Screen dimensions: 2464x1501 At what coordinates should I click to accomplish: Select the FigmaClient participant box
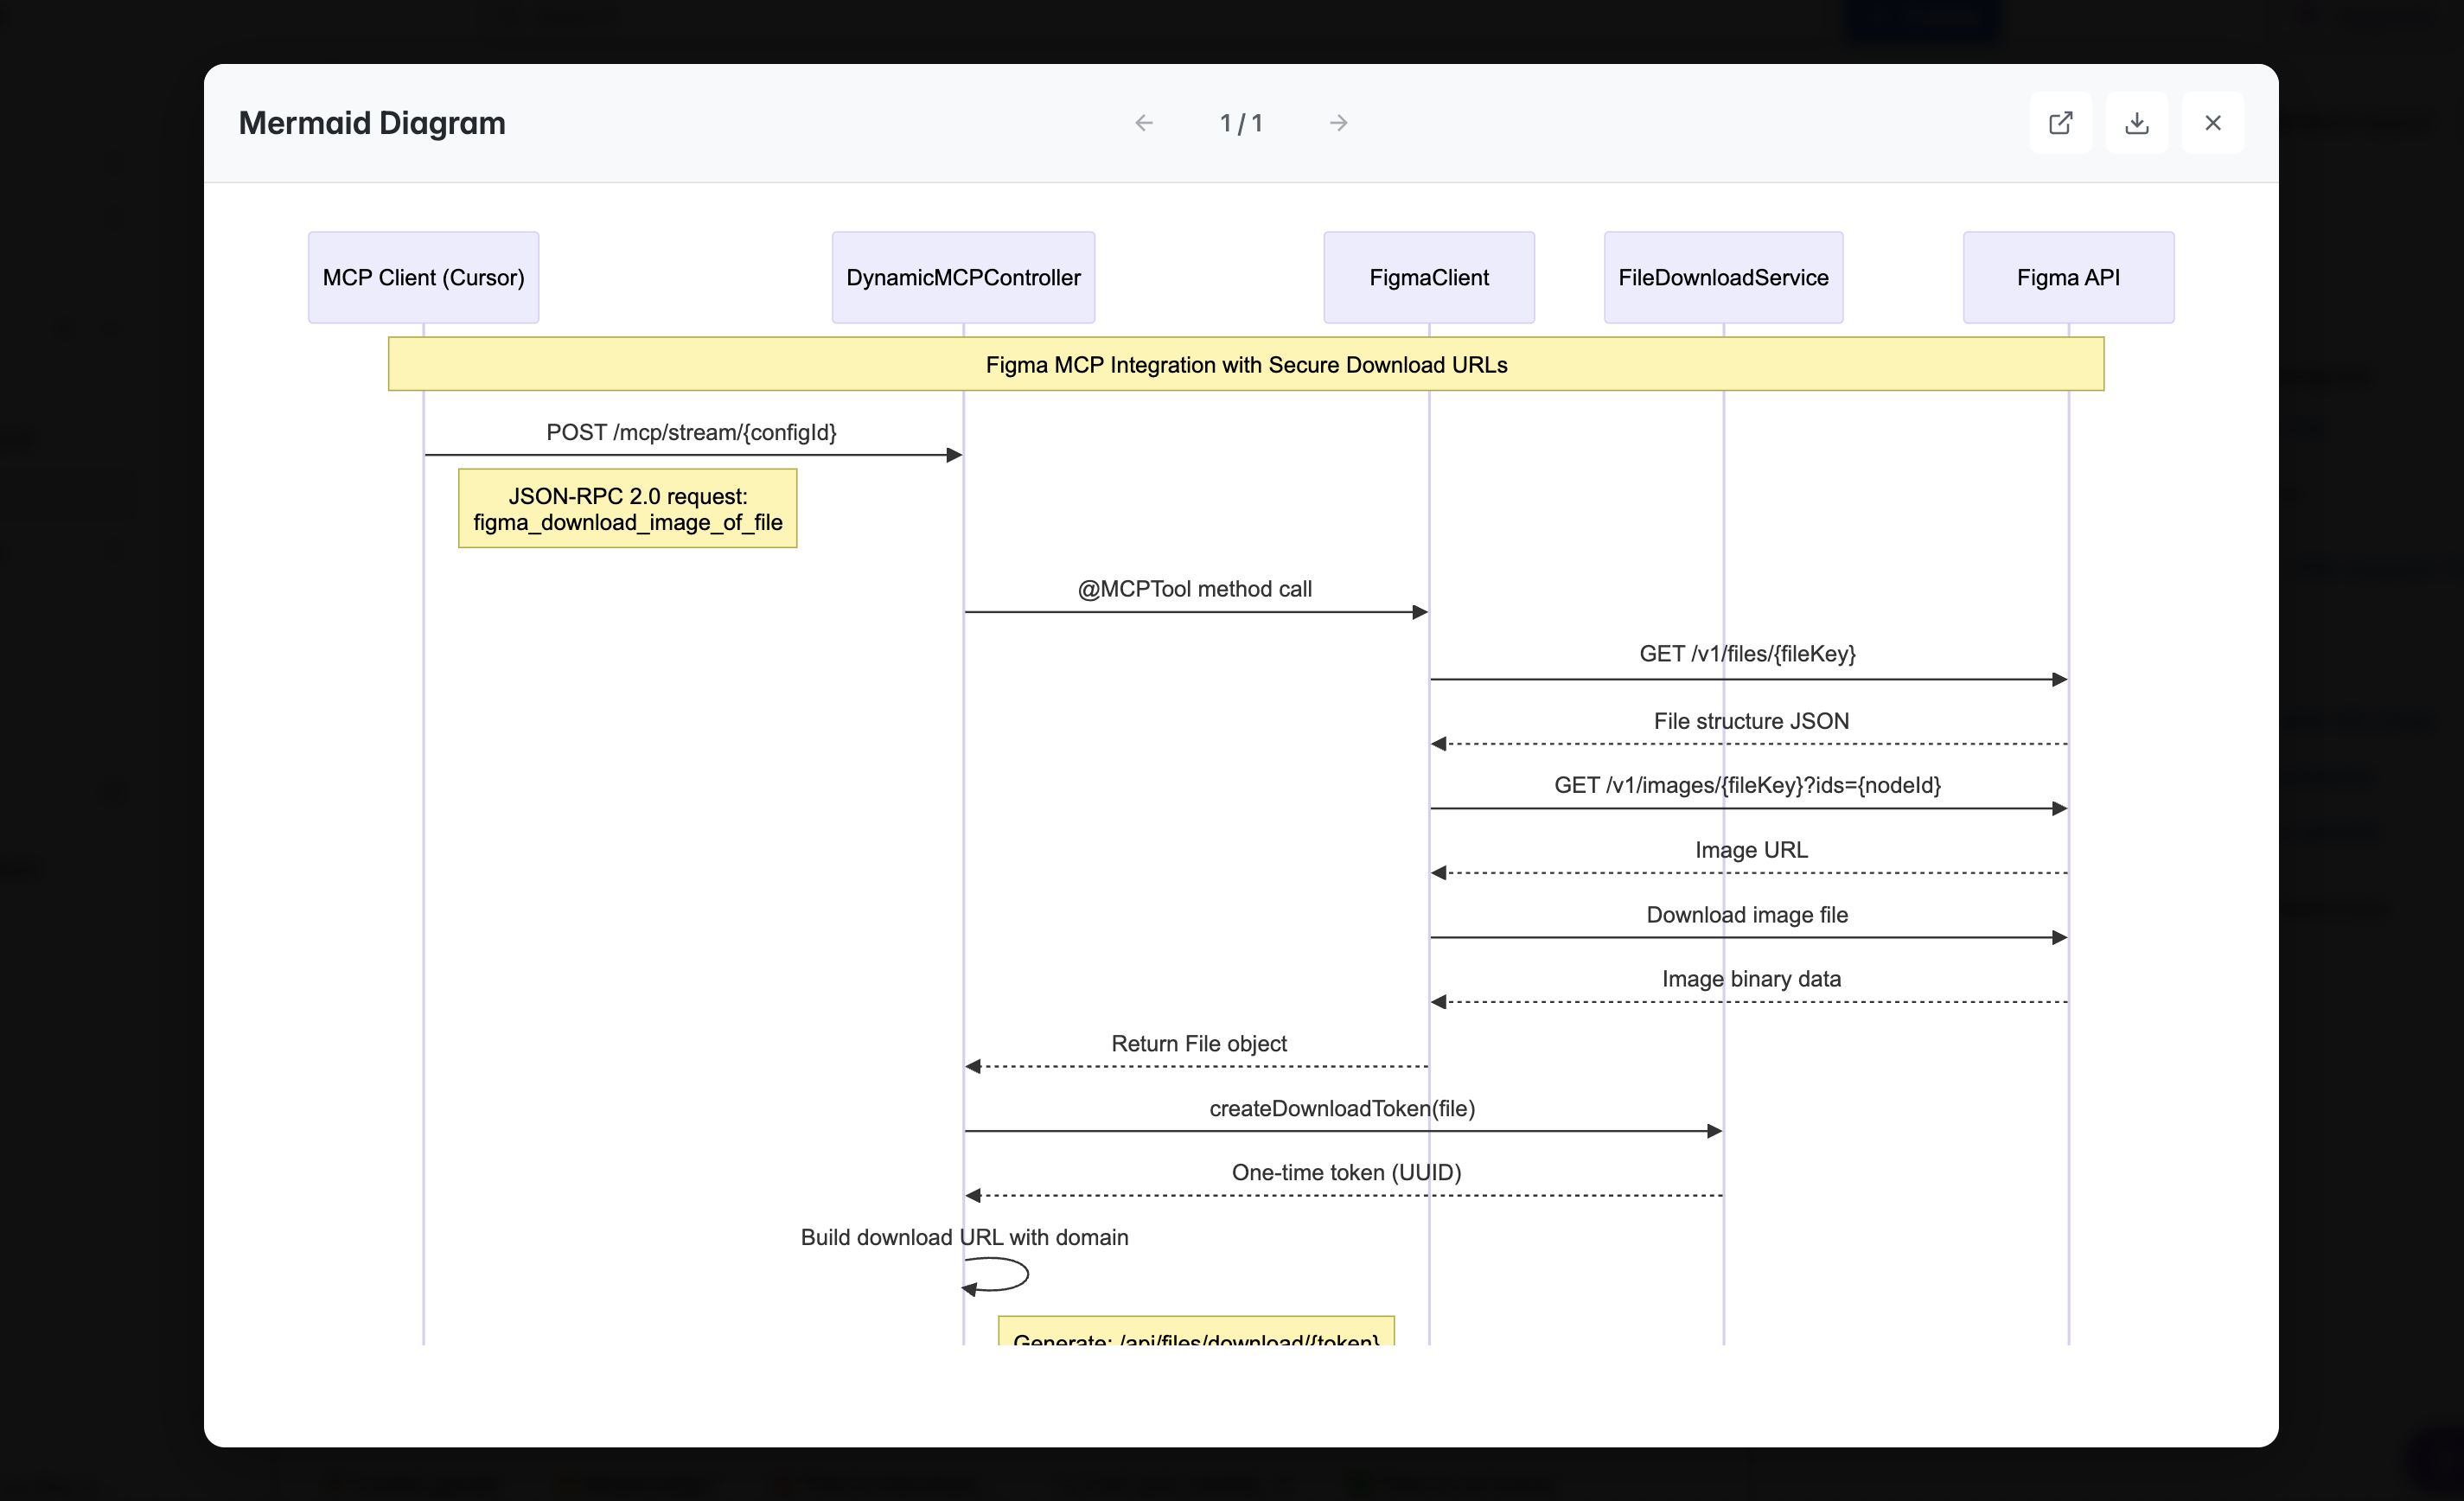1429,277
